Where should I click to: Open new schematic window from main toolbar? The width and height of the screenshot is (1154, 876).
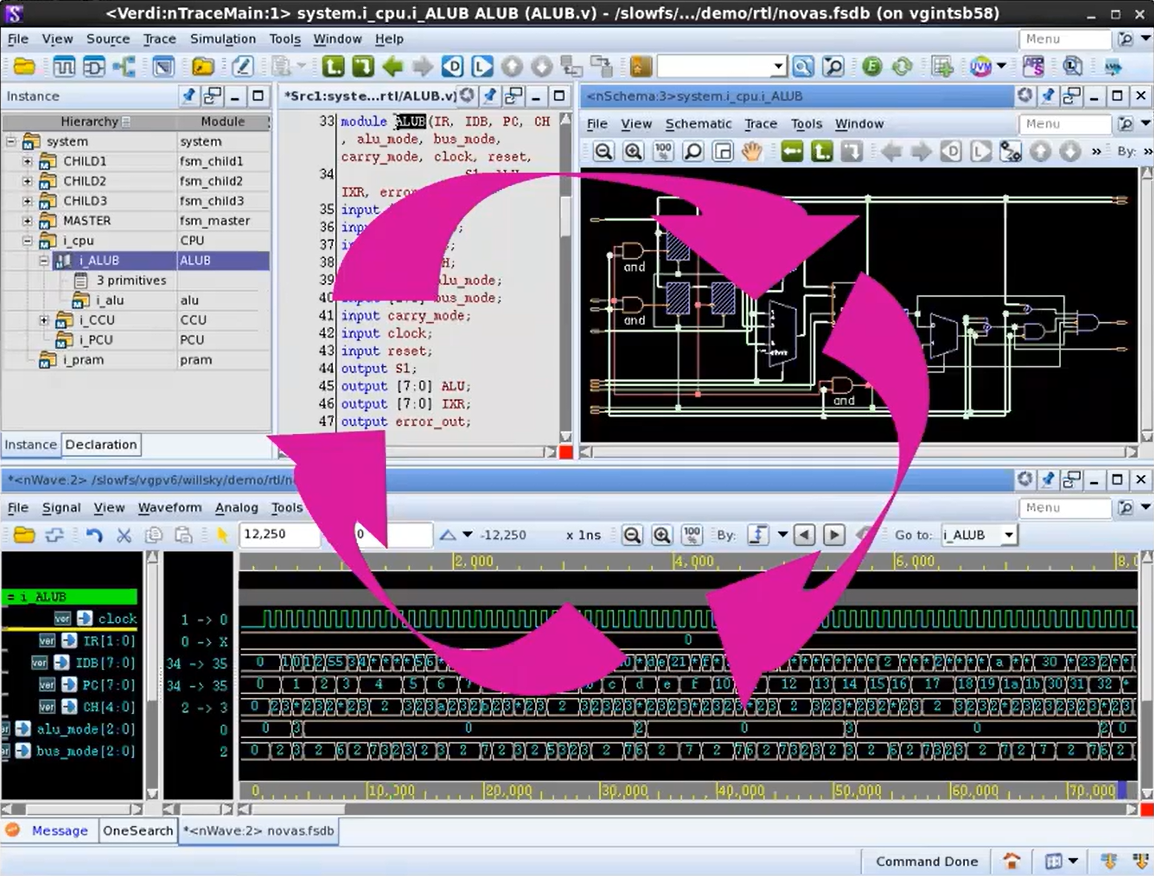[x=94, y=67]
